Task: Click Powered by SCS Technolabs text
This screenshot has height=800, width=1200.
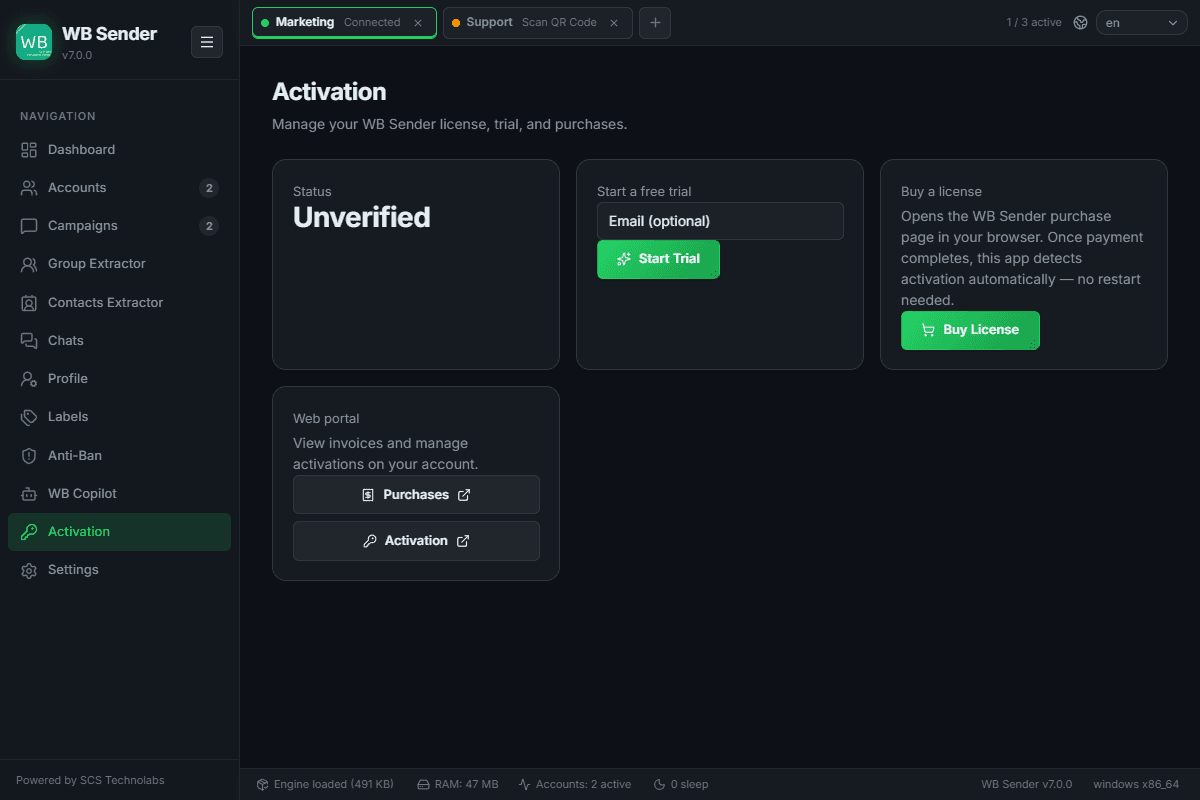Action: (90, 780)
